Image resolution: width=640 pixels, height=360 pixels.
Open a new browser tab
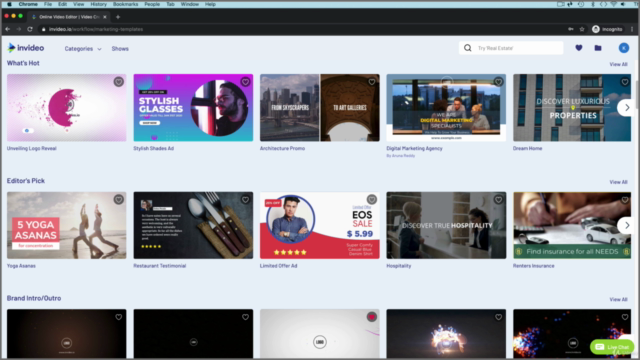(118, 17)
